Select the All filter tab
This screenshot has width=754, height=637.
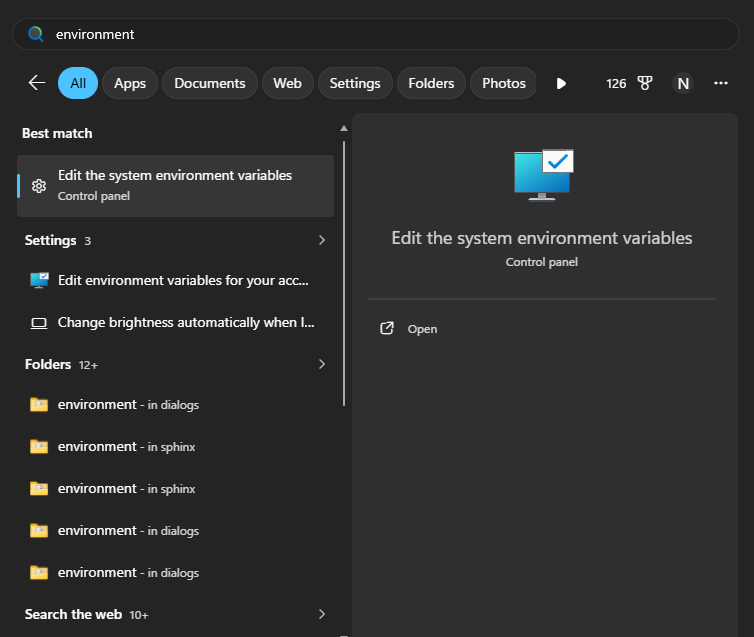[x=78, y=83]
